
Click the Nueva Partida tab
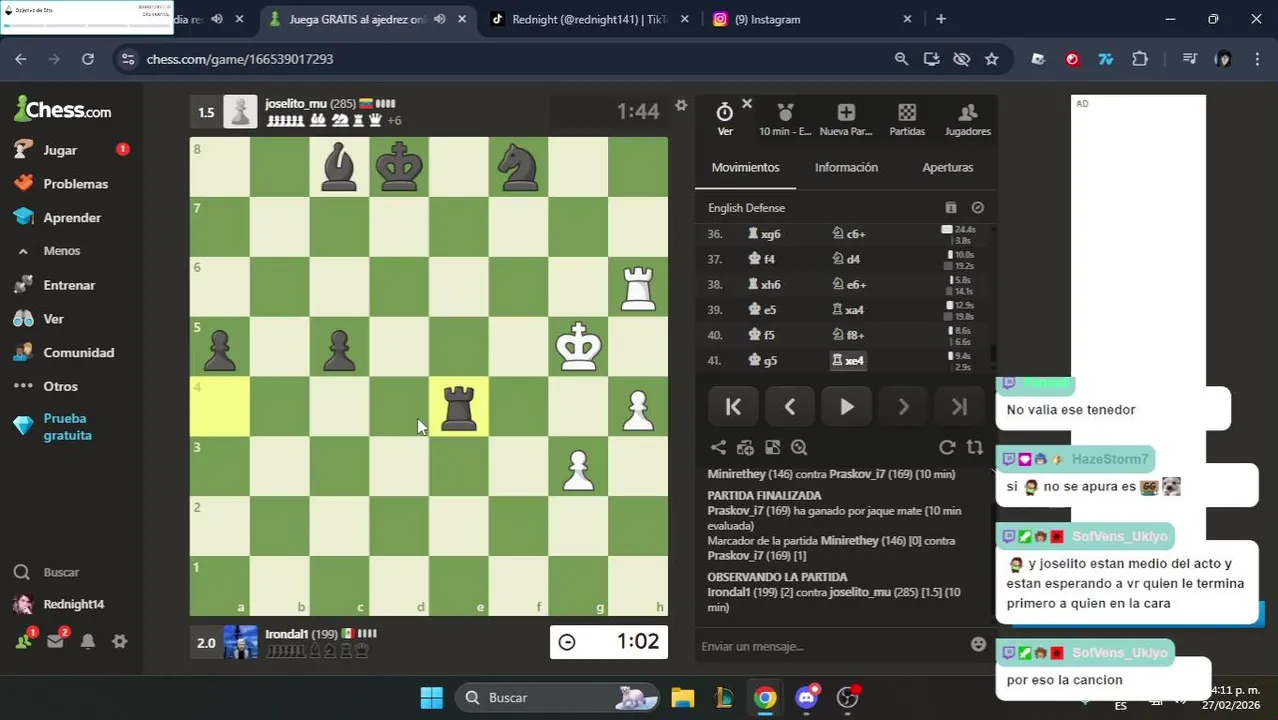pos(846,119)
